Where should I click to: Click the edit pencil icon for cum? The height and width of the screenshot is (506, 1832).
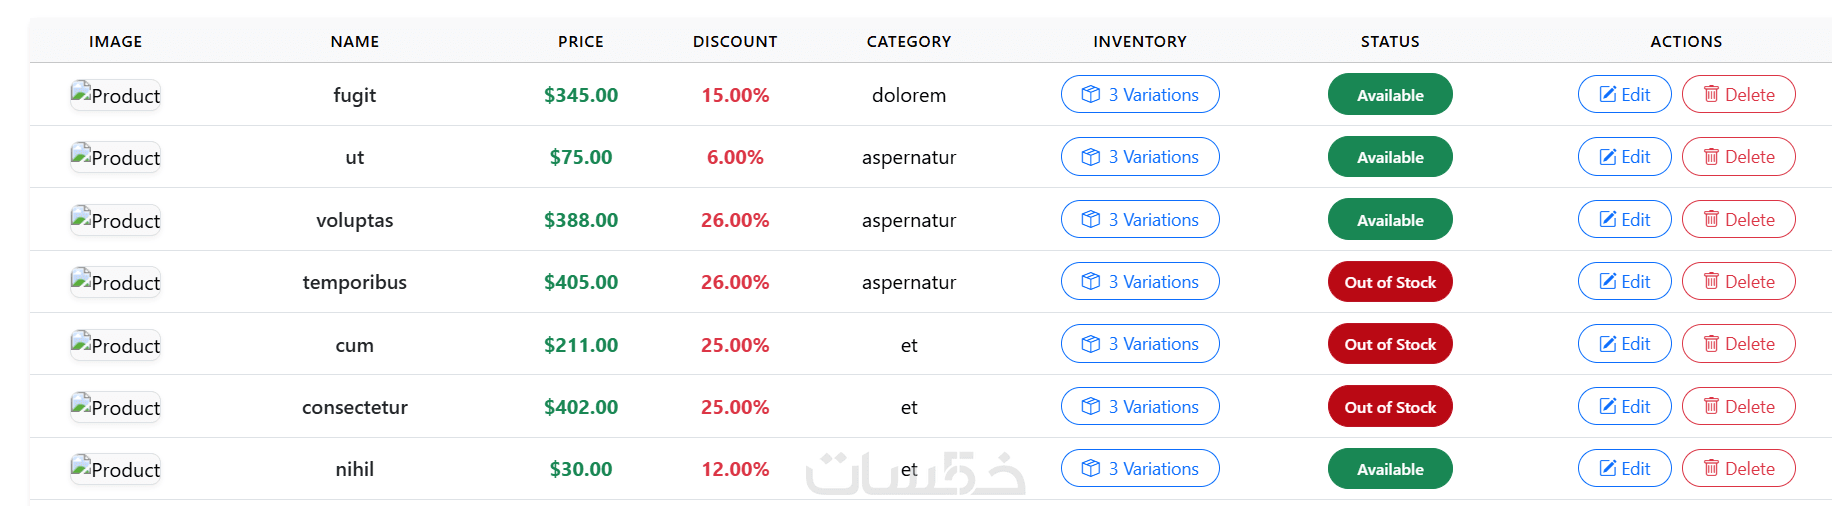[x=1608, y=344]
